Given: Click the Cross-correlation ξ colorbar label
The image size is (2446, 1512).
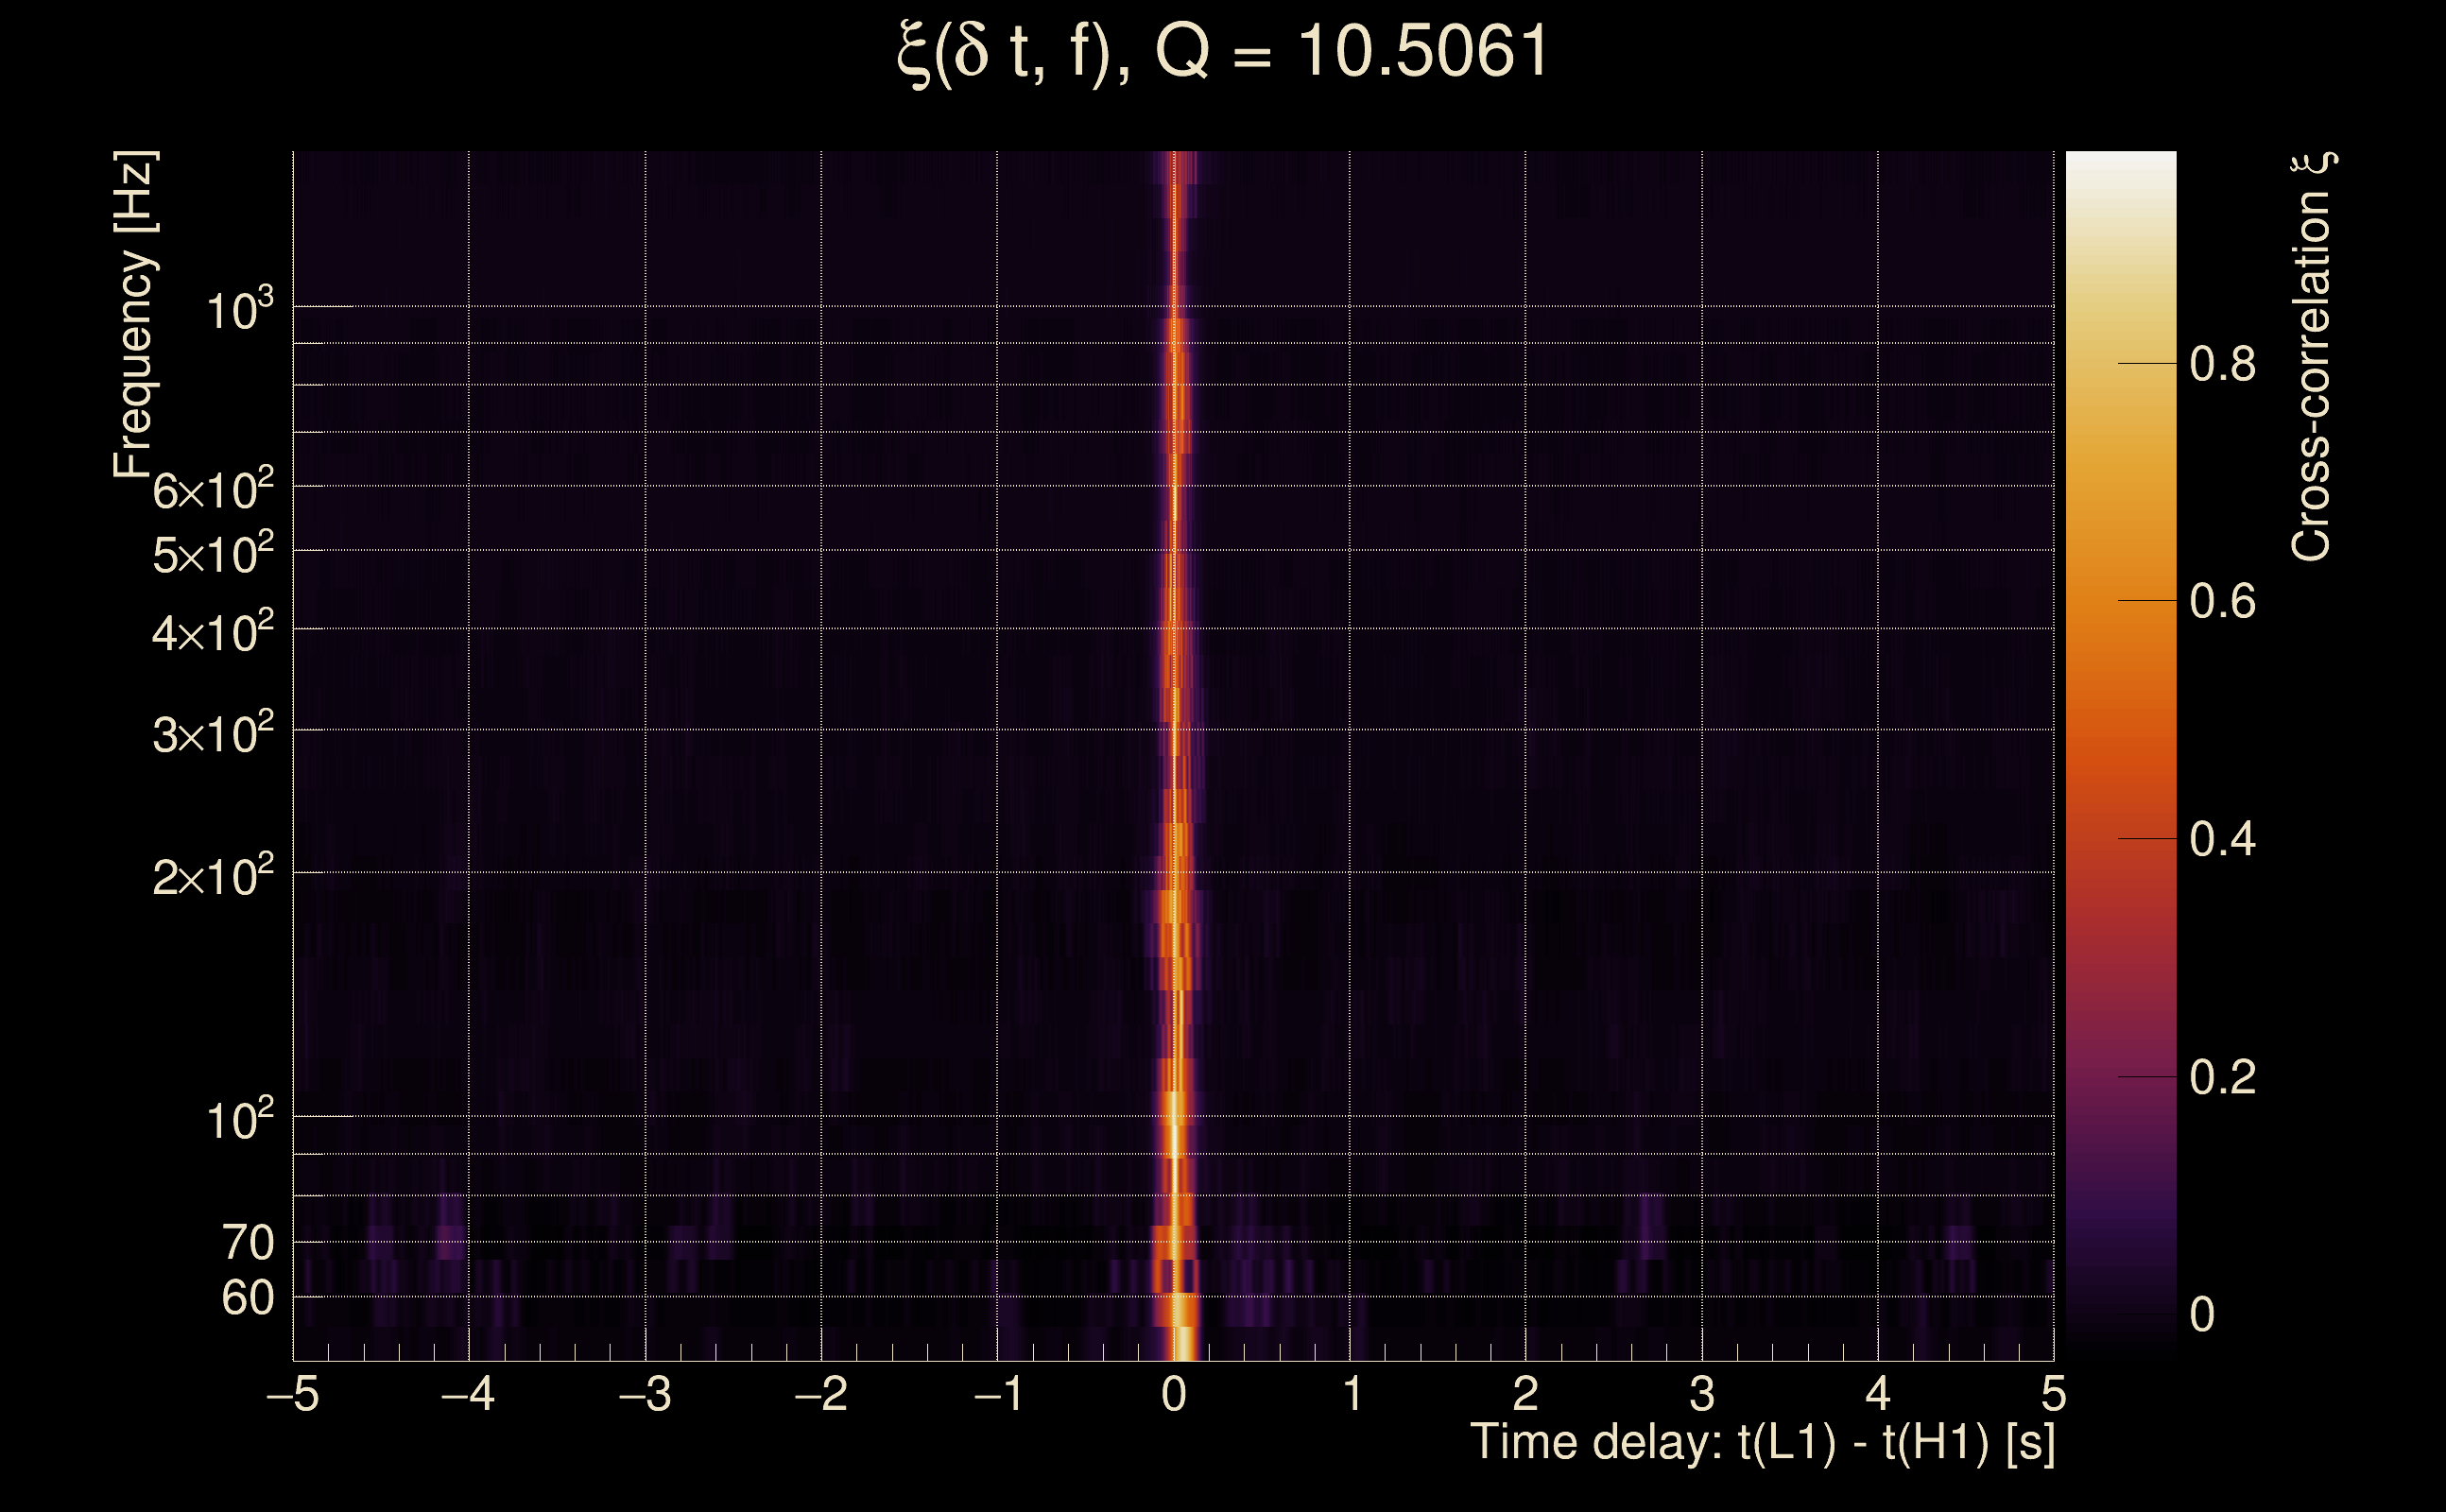Looking at the screenshot, I should pyautogui.click(x=2312, y=356).
